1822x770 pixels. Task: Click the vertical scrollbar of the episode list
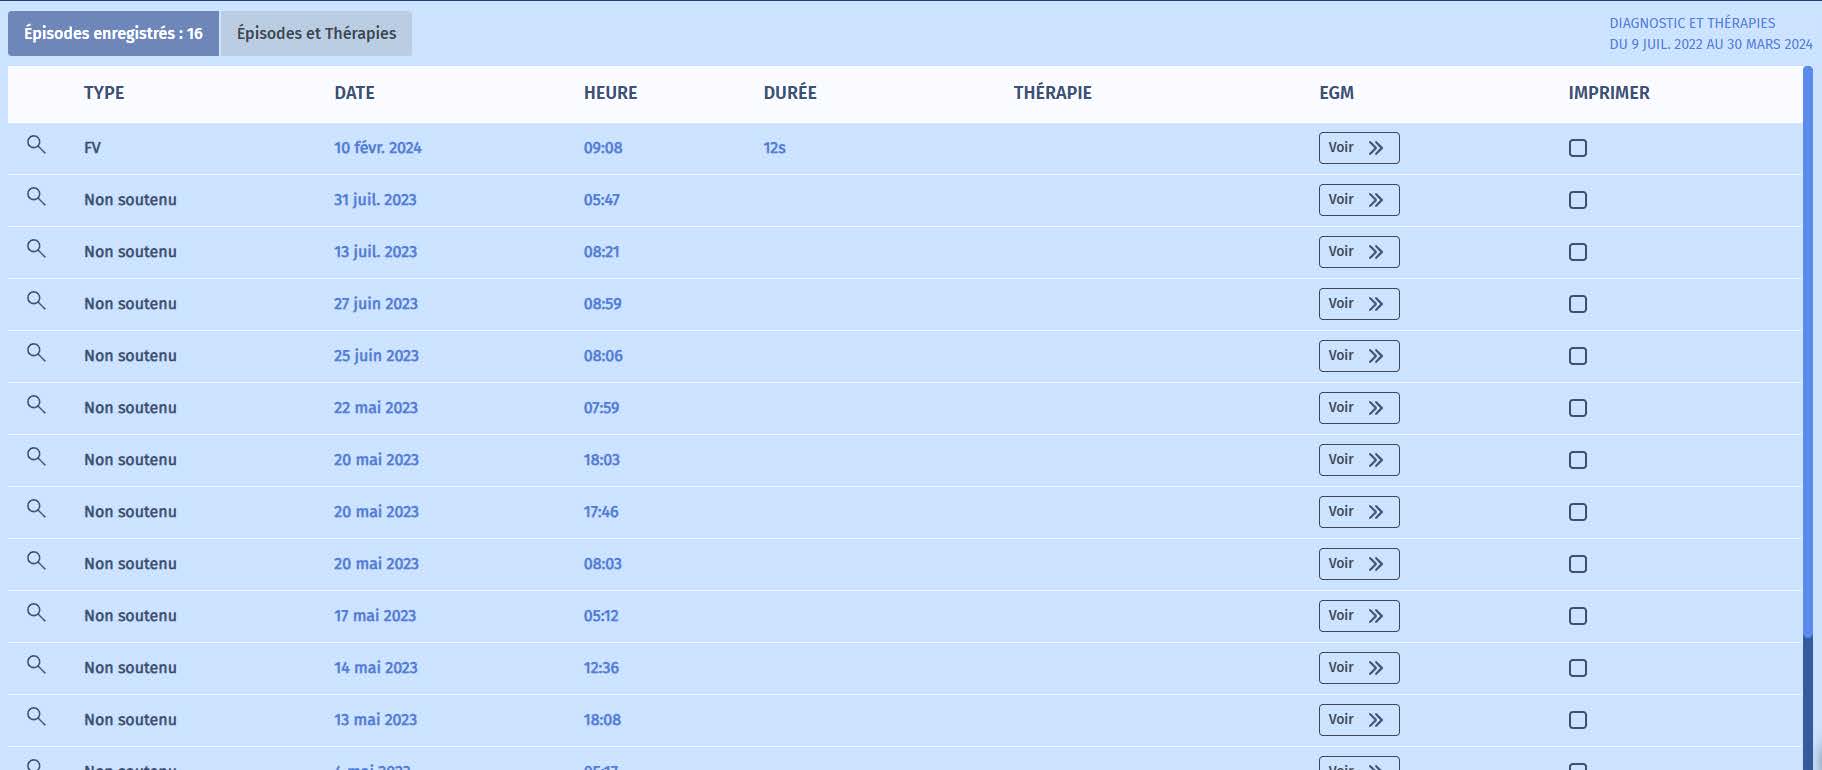1807,350
